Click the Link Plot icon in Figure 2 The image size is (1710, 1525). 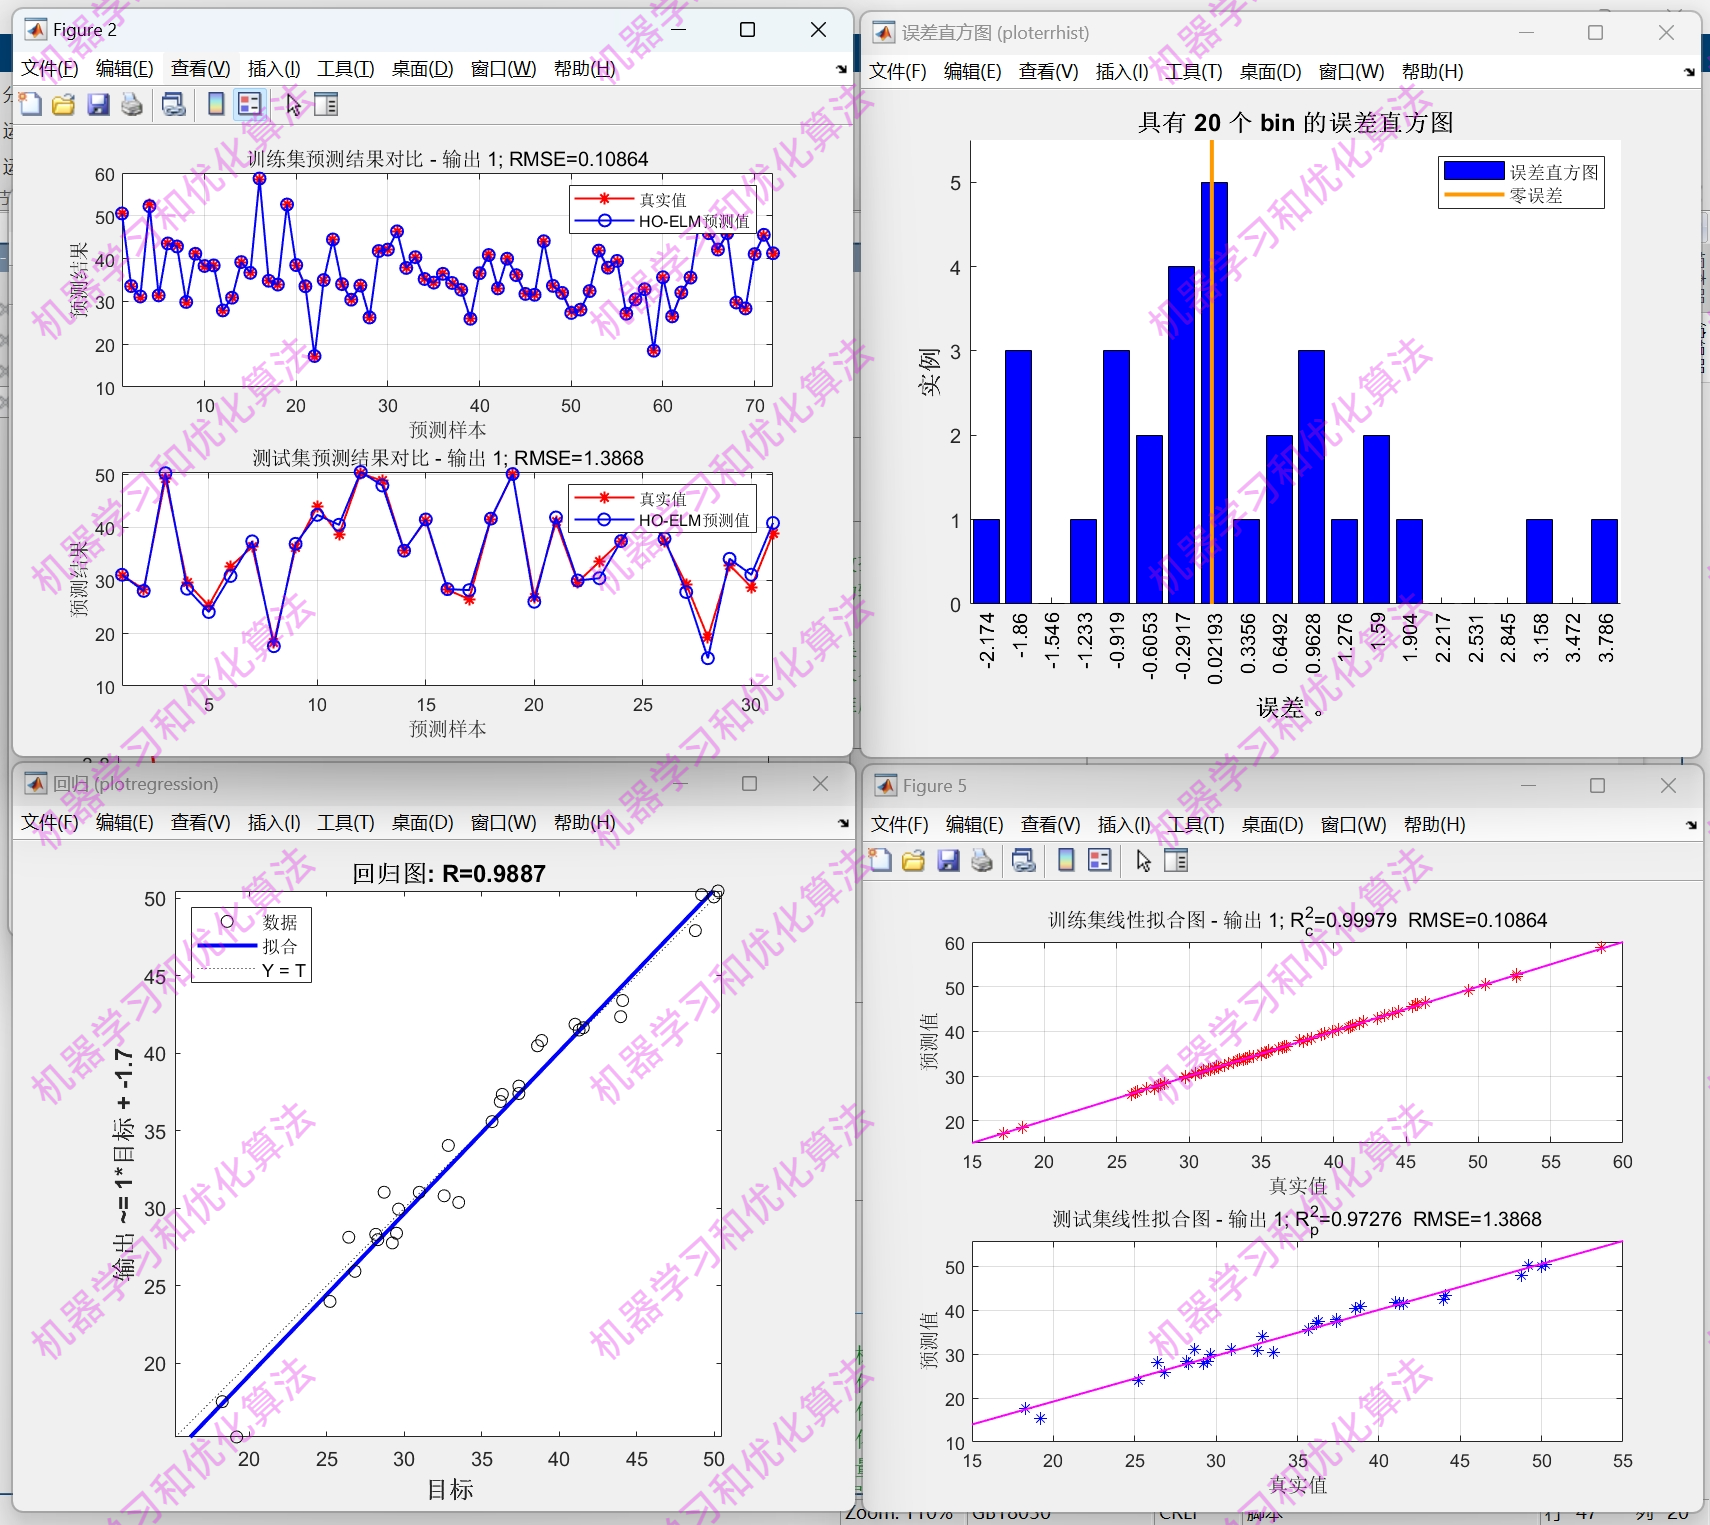172,103
